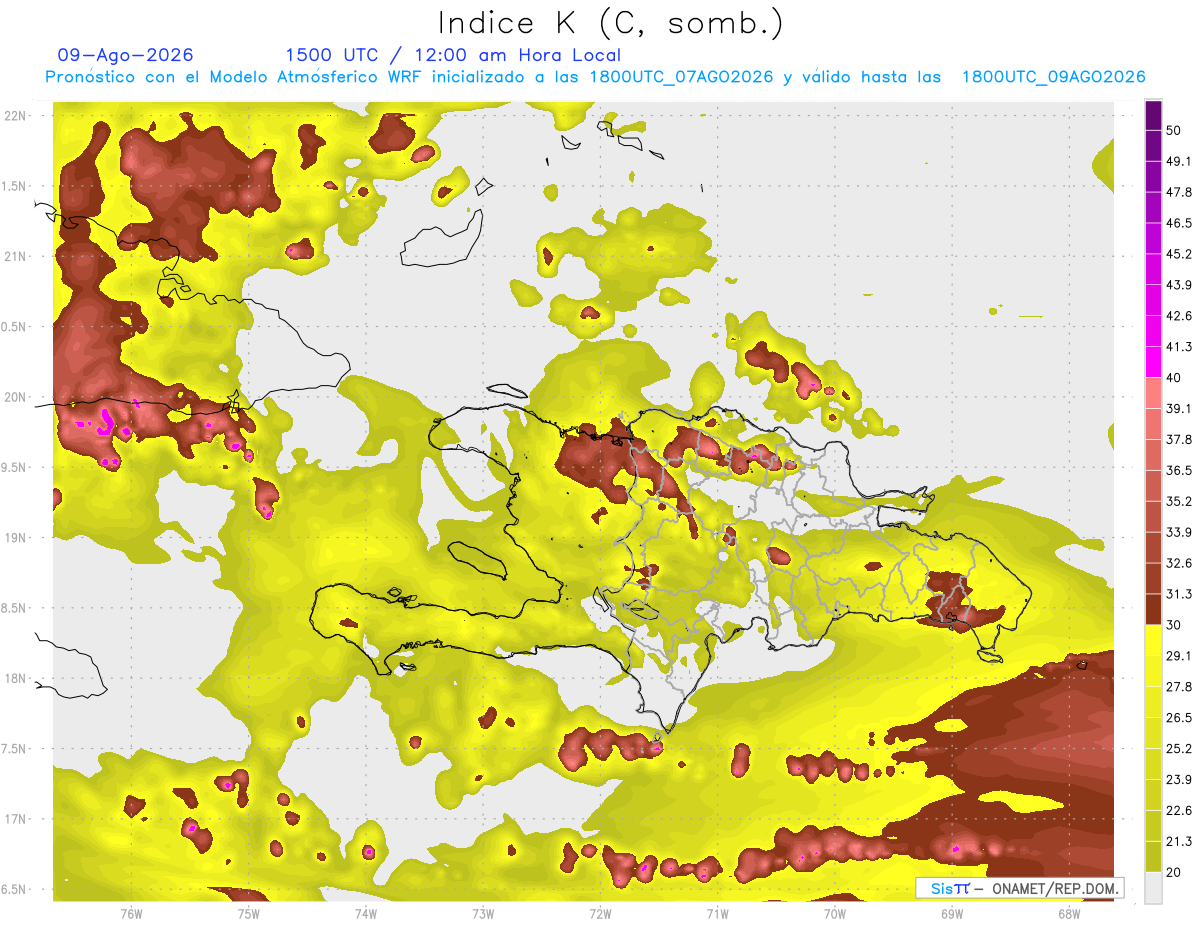Click the color scale label '25.2'
The width and height of the screenshot is (1200, 927).
pos(1179,748)
